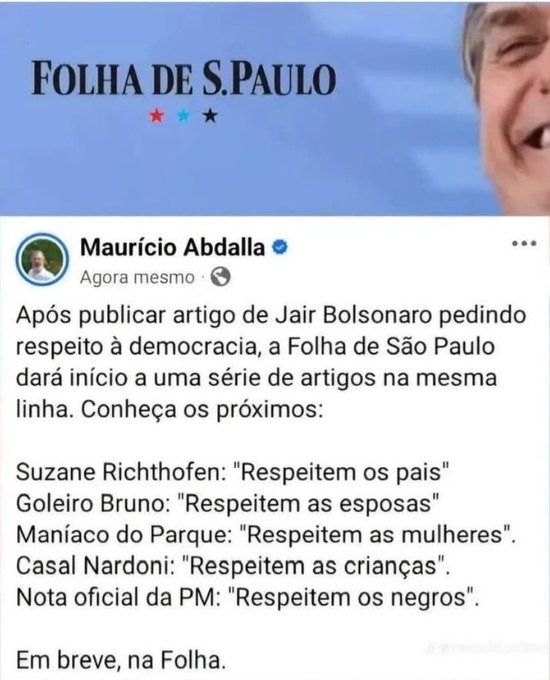Click the "Em breve, na Folha." closing text

click(121, 660)
